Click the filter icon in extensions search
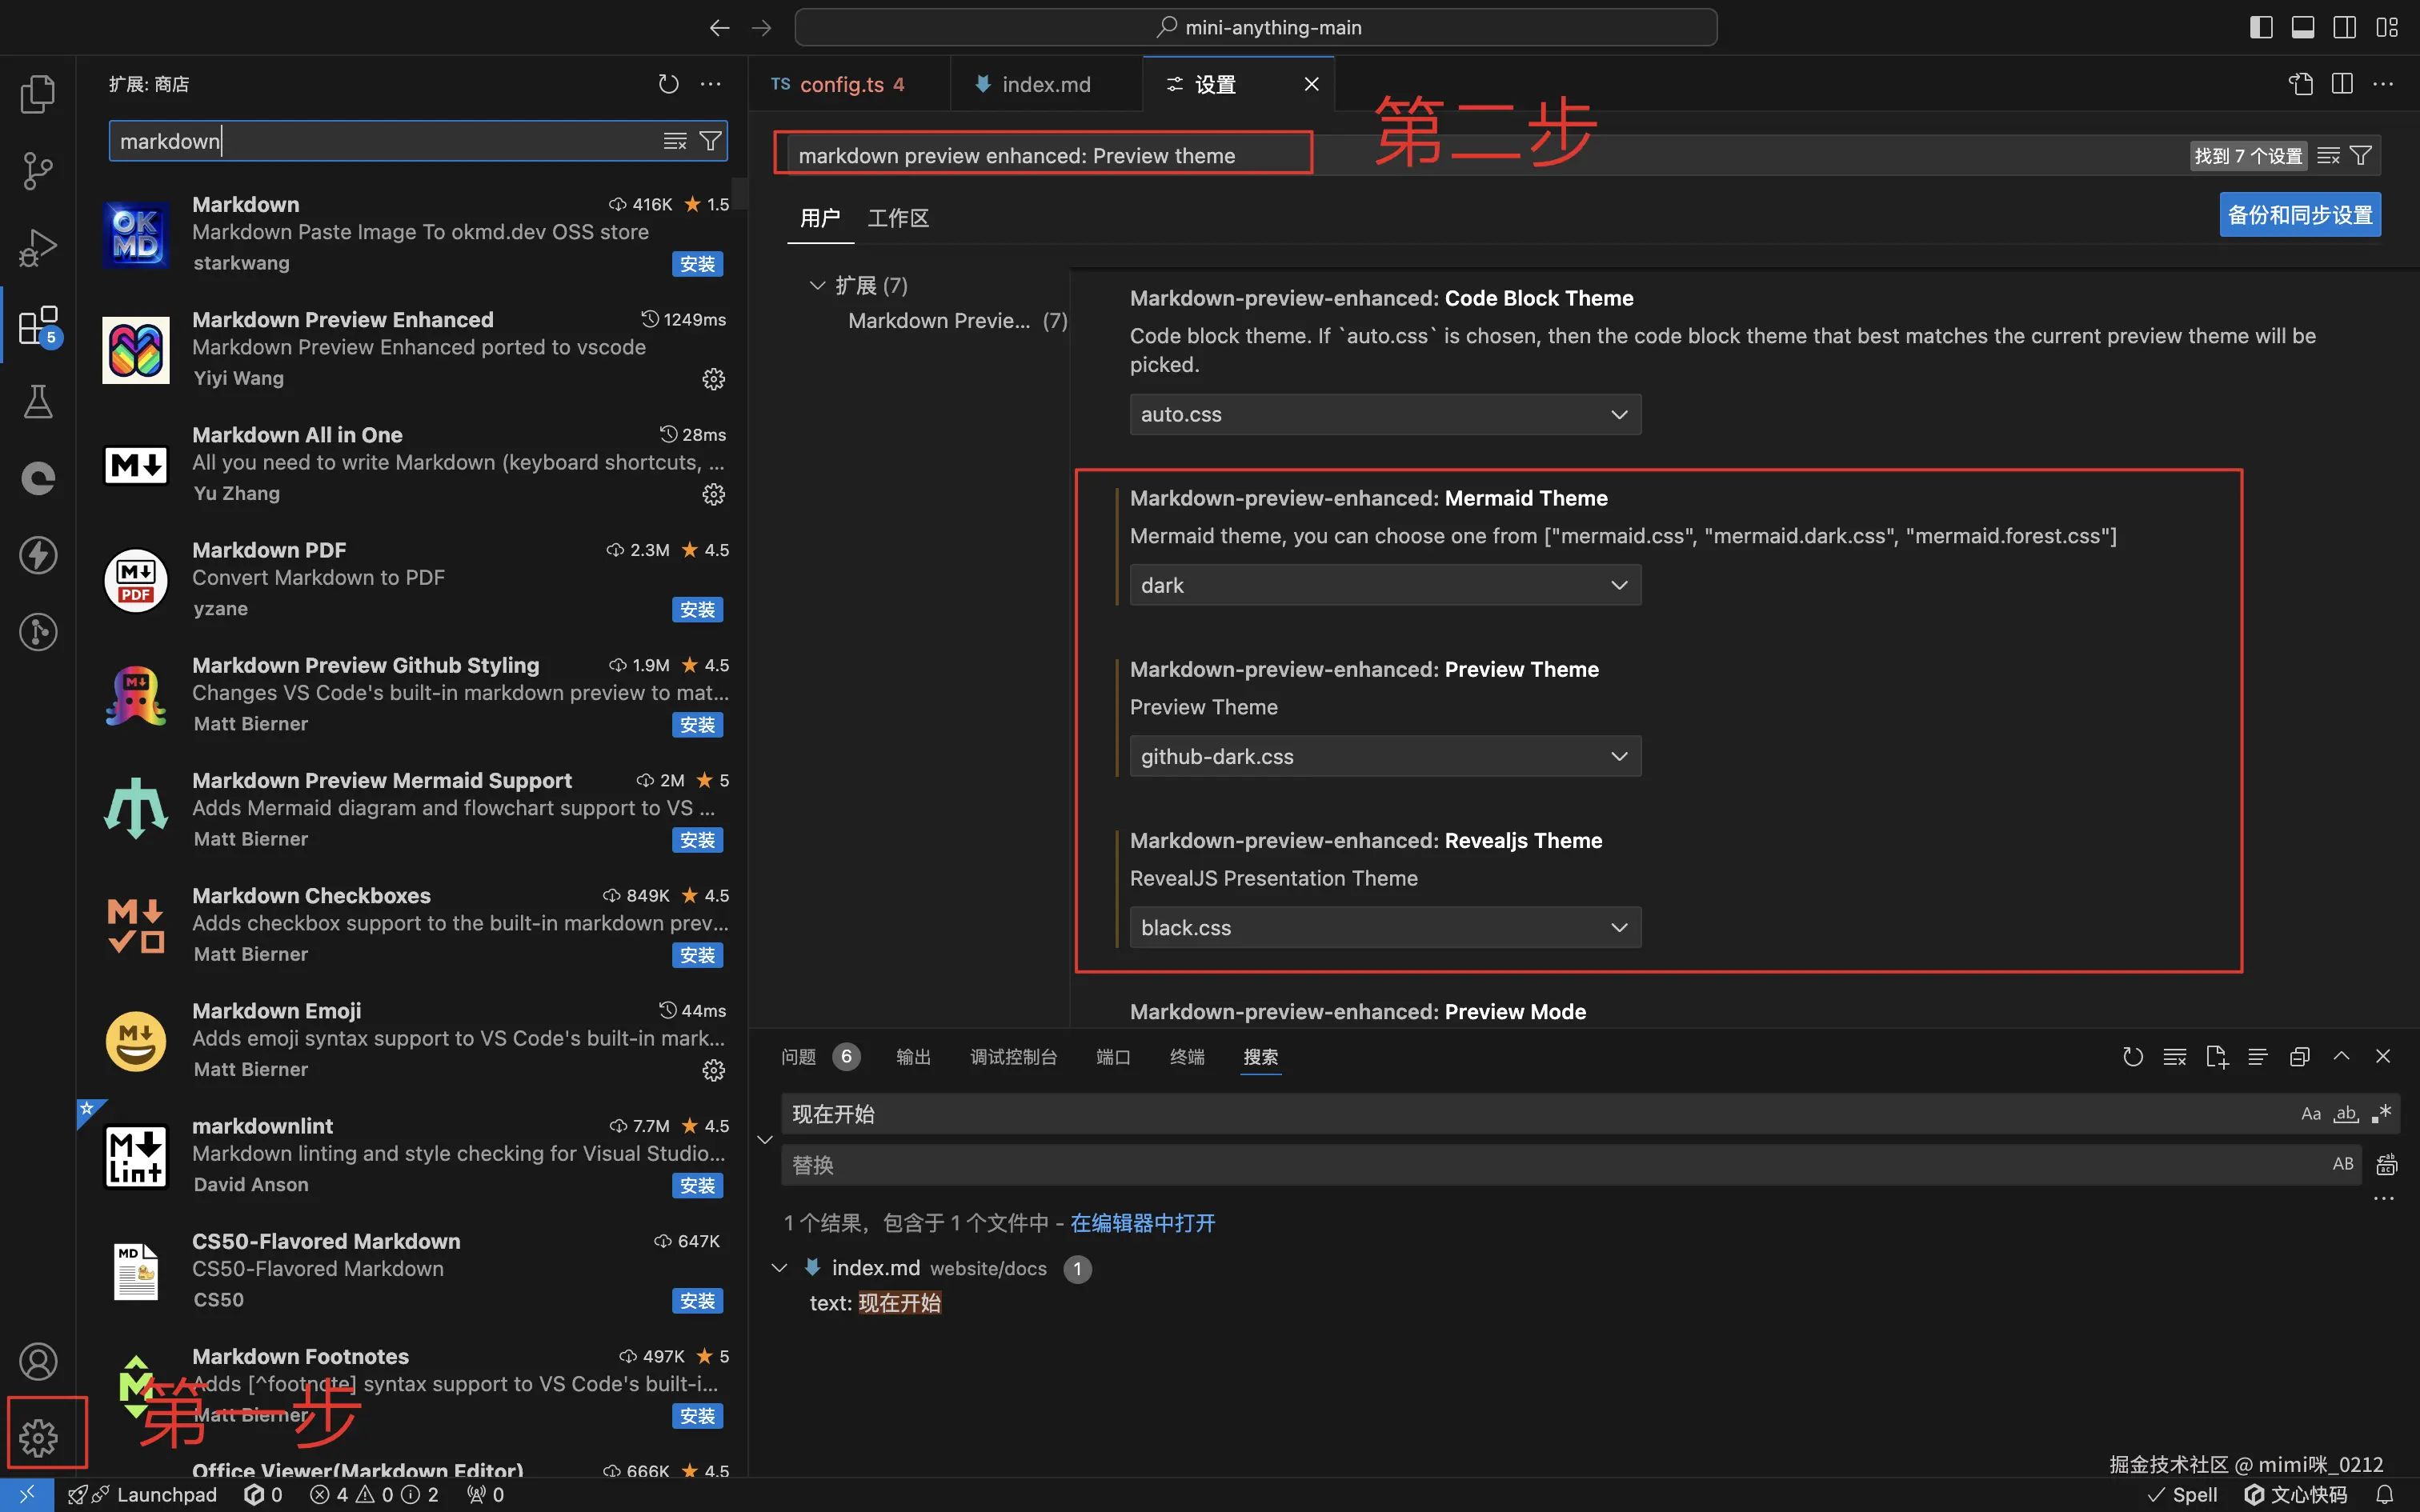The image size is (2420, 1512). tap(710, 141)
